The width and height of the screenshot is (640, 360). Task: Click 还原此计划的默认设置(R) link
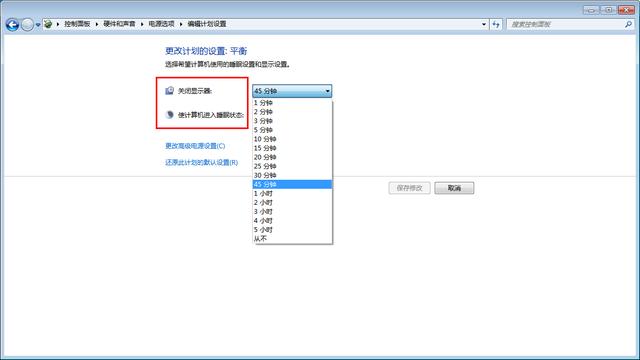point(202,162)
